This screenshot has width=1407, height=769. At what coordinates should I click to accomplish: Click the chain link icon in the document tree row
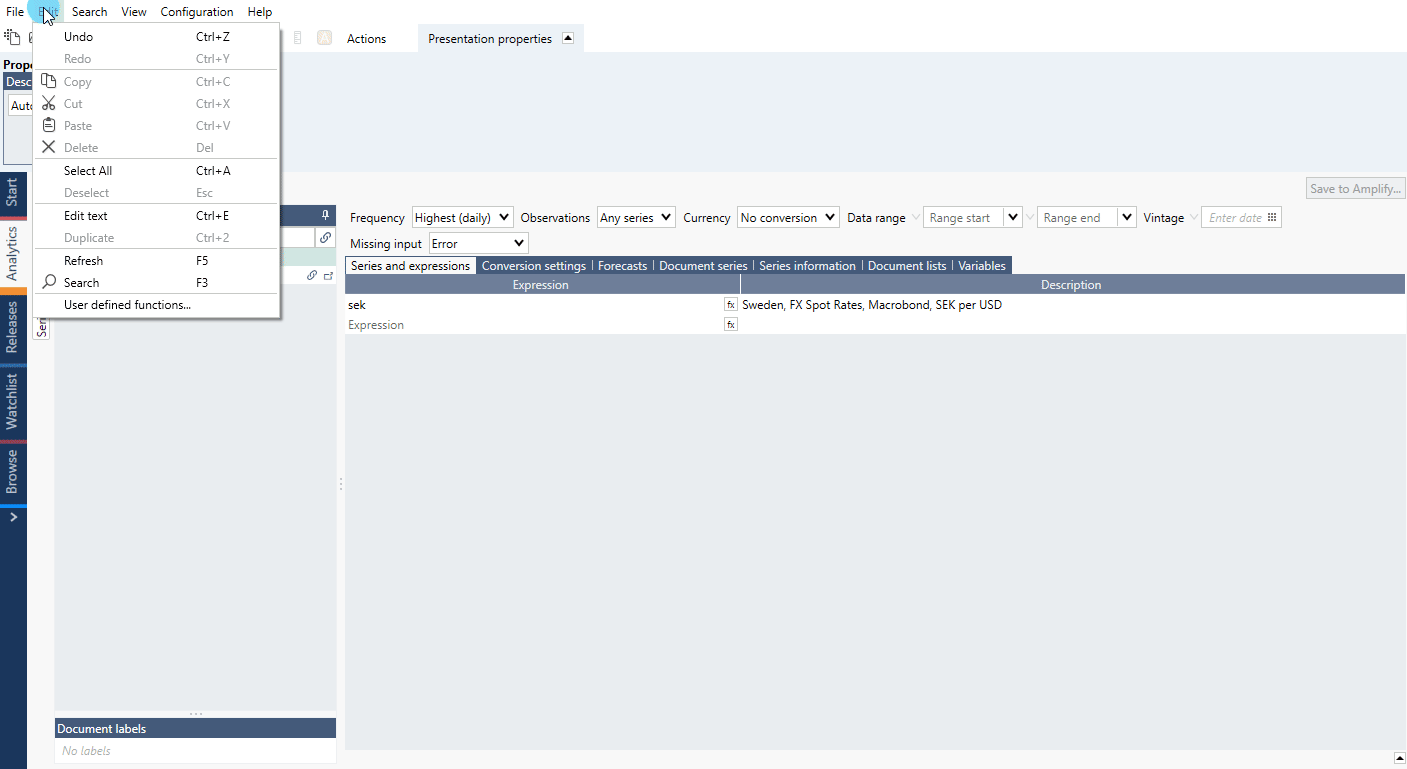click(x=312, y=275)
